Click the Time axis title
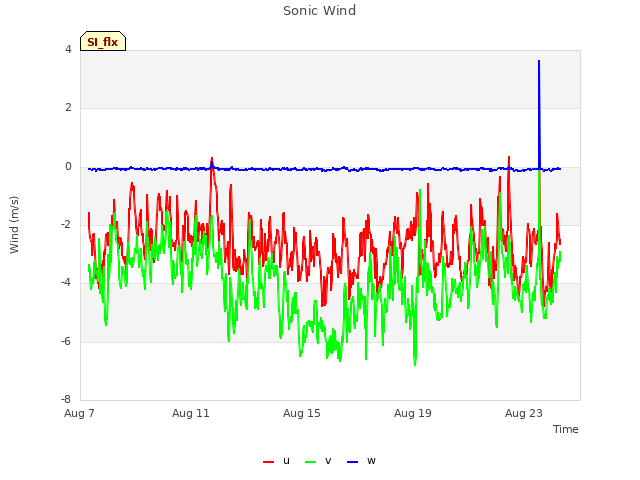Screen dimensions: 640x480 click(566, 429)
